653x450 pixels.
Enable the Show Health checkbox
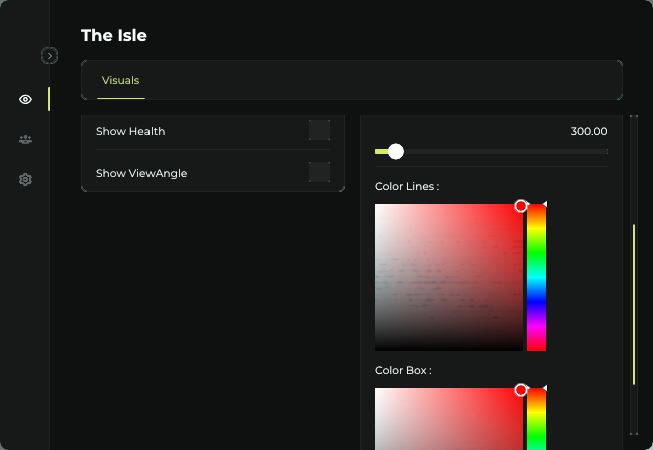(x=319, y=131)
